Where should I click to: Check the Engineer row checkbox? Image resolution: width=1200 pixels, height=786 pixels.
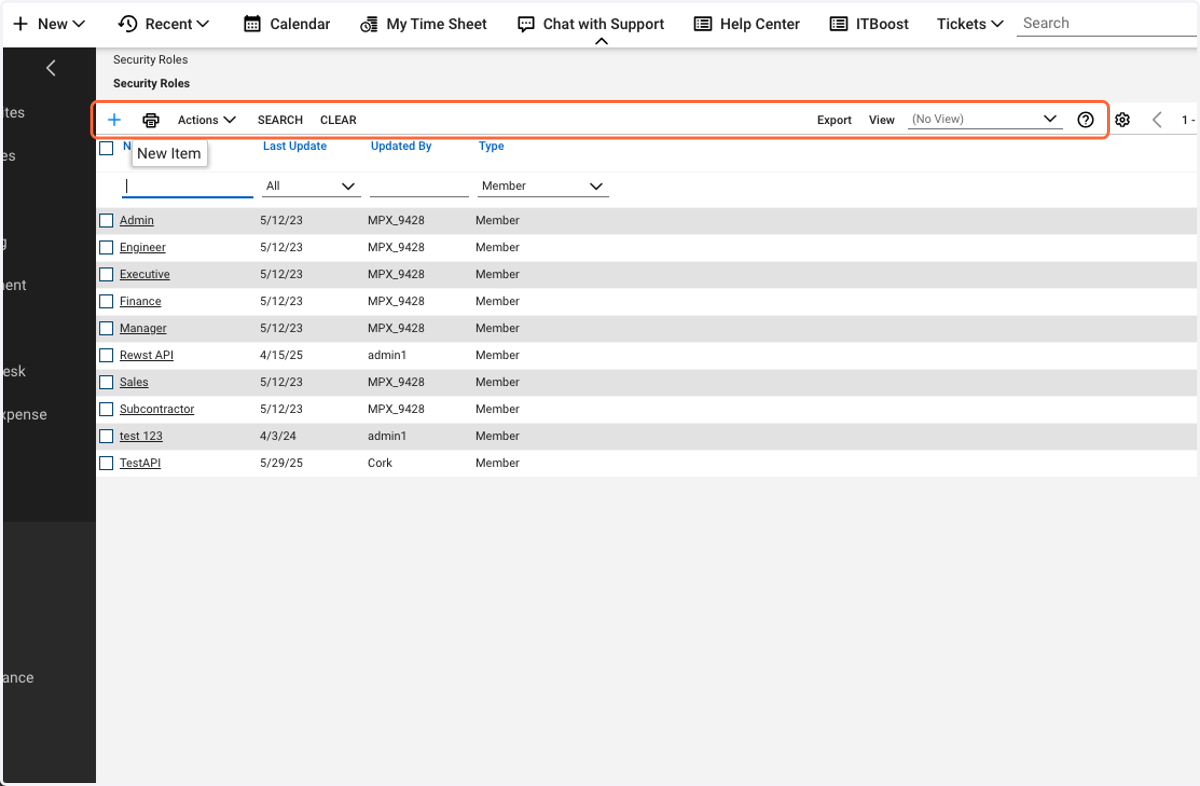[x=106, y=247]
